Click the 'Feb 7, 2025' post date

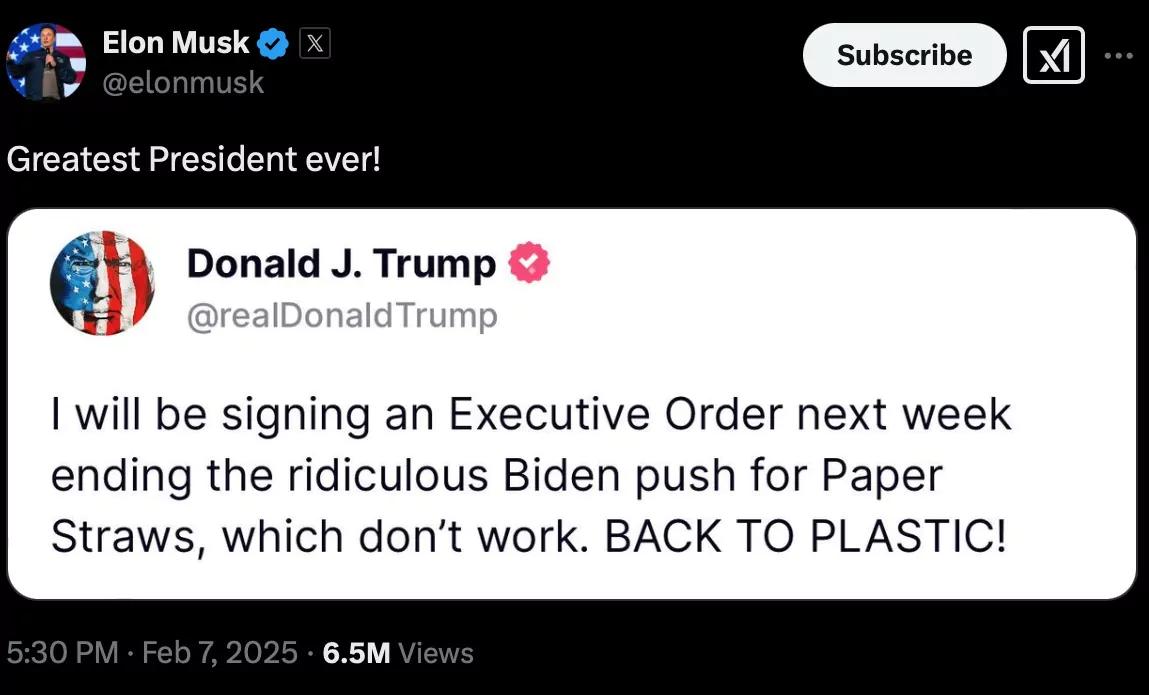coord(220,653)
